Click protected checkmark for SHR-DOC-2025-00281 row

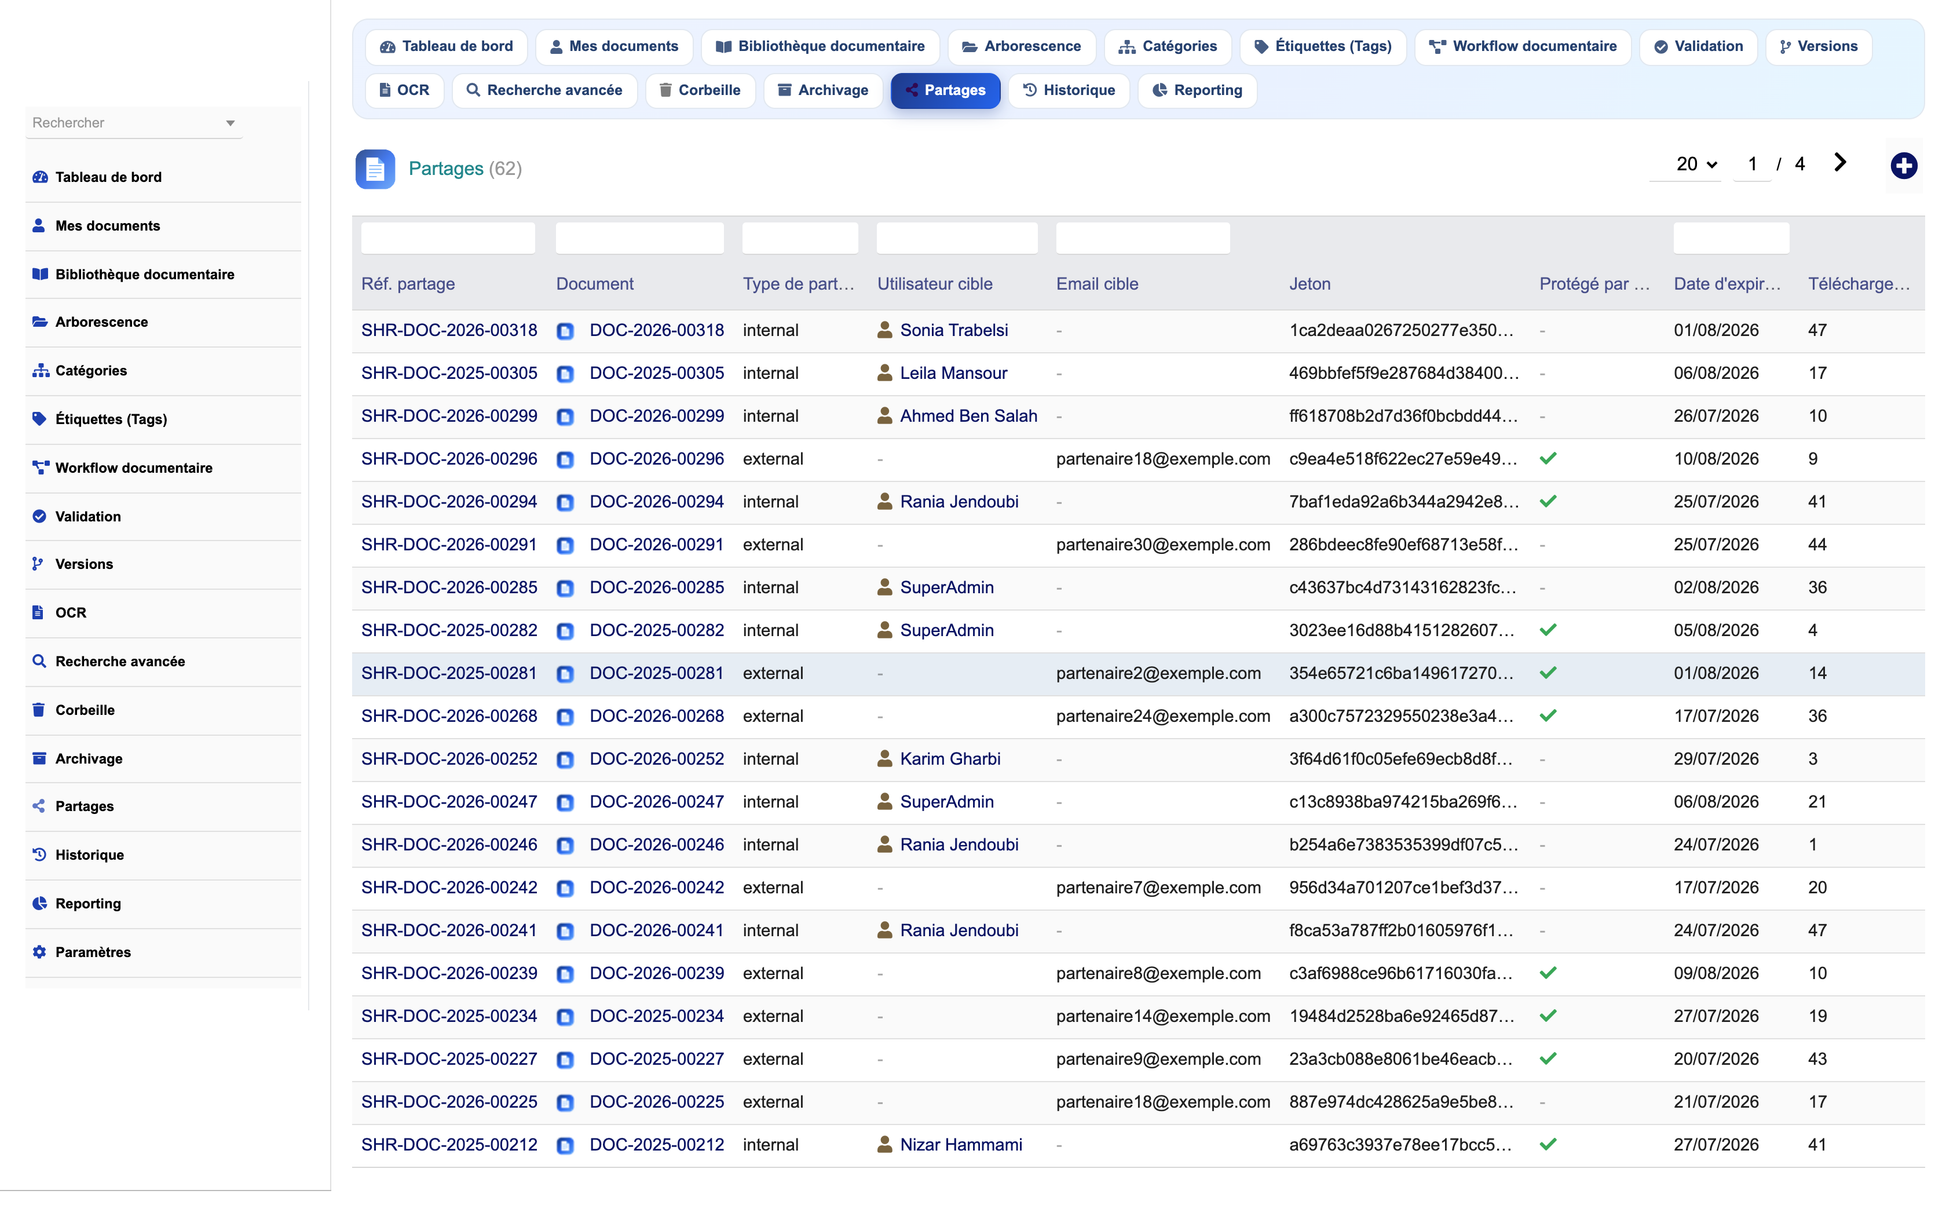pyautogui.click(x=1548, y=673)
